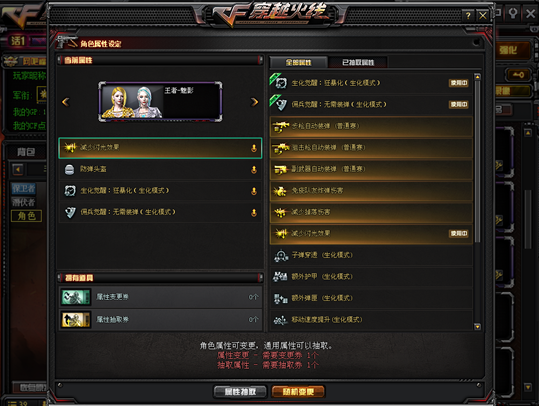
Task: Click the 佣兵觉醒 无需装弹 icon in right list
Action: coord(281,105)
